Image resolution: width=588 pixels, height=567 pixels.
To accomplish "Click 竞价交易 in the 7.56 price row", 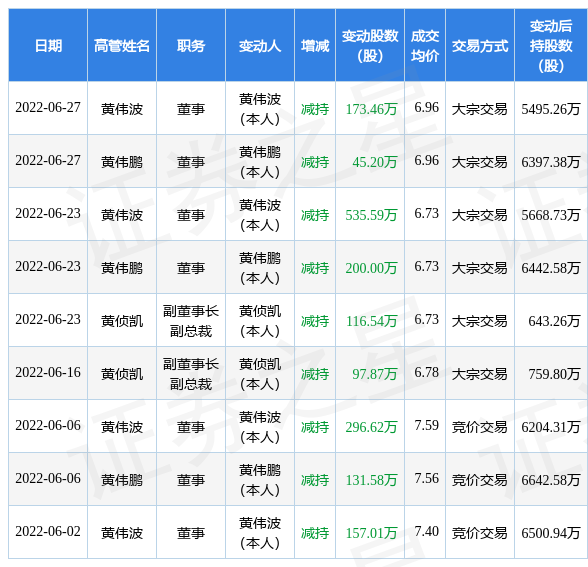I will 480,480.
